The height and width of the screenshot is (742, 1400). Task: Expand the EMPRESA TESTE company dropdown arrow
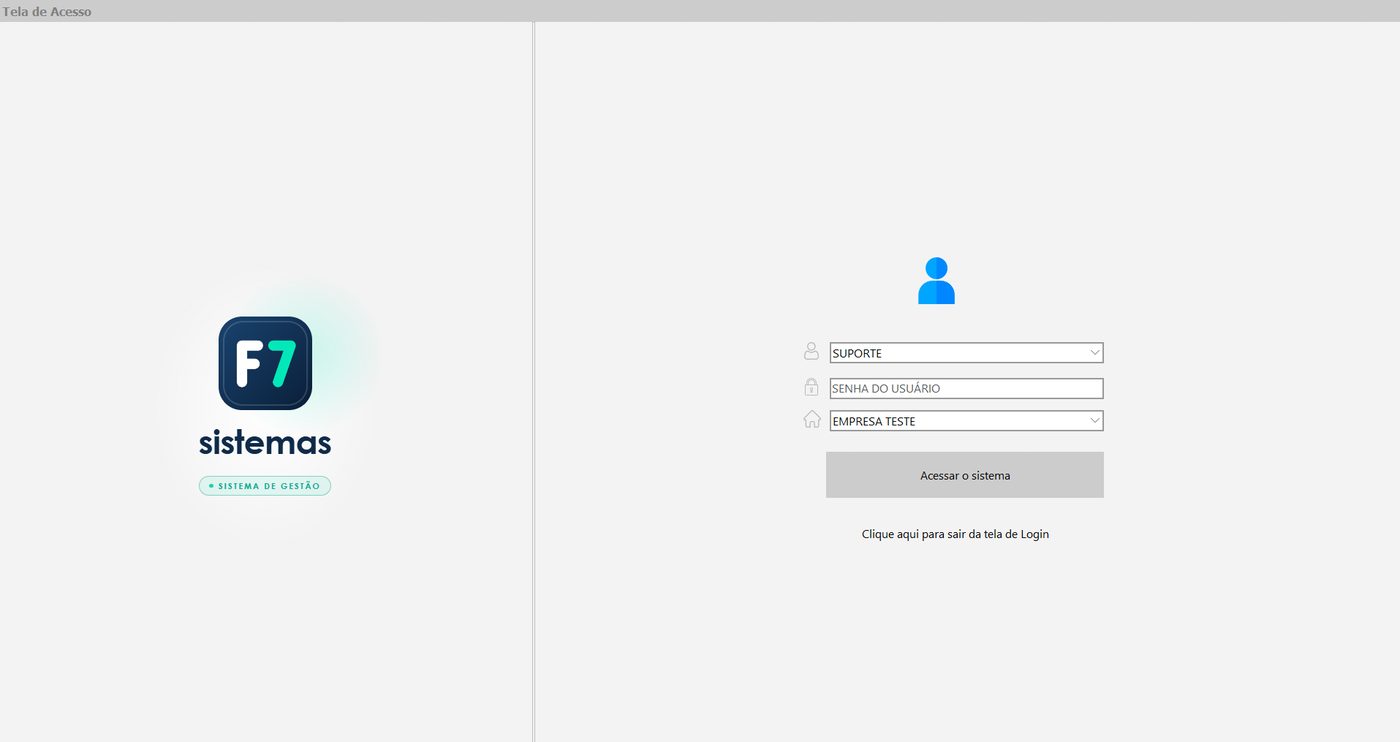[1095, 421]
